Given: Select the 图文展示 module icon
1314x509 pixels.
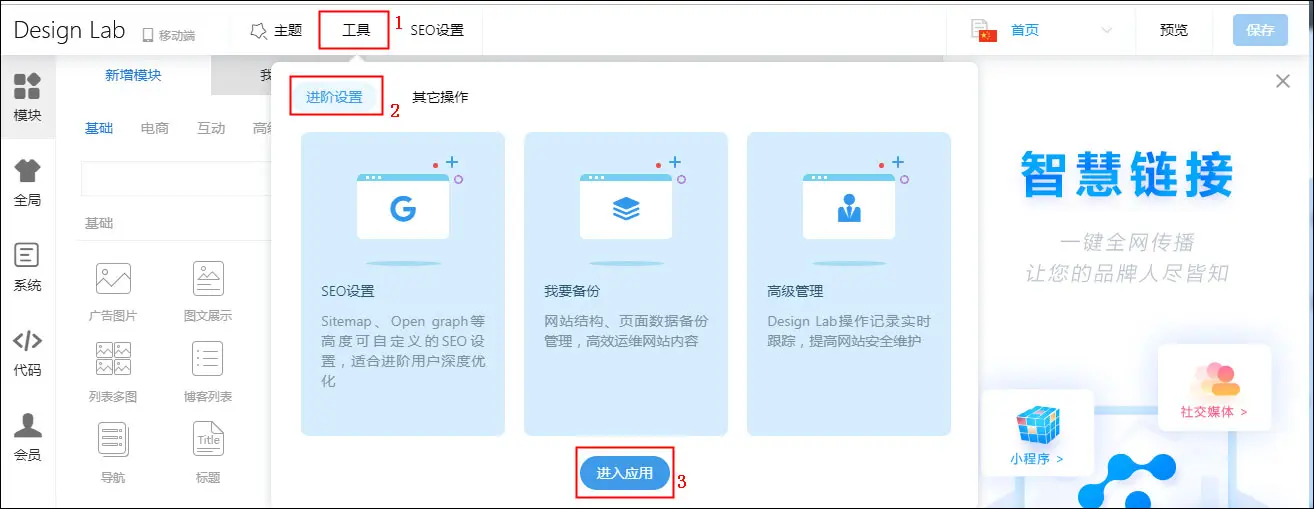Looking at the screenshot, I should click(208, 279).
